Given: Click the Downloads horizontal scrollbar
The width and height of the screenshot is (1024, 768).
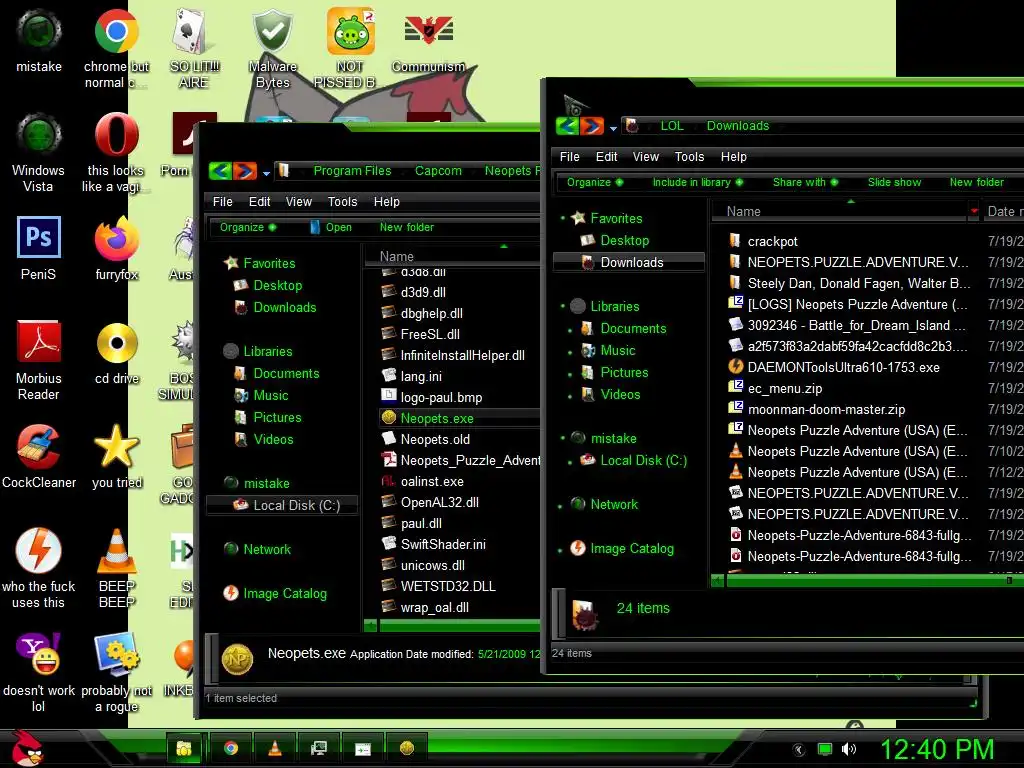Looking at the screenshot, I should point(869,580).
